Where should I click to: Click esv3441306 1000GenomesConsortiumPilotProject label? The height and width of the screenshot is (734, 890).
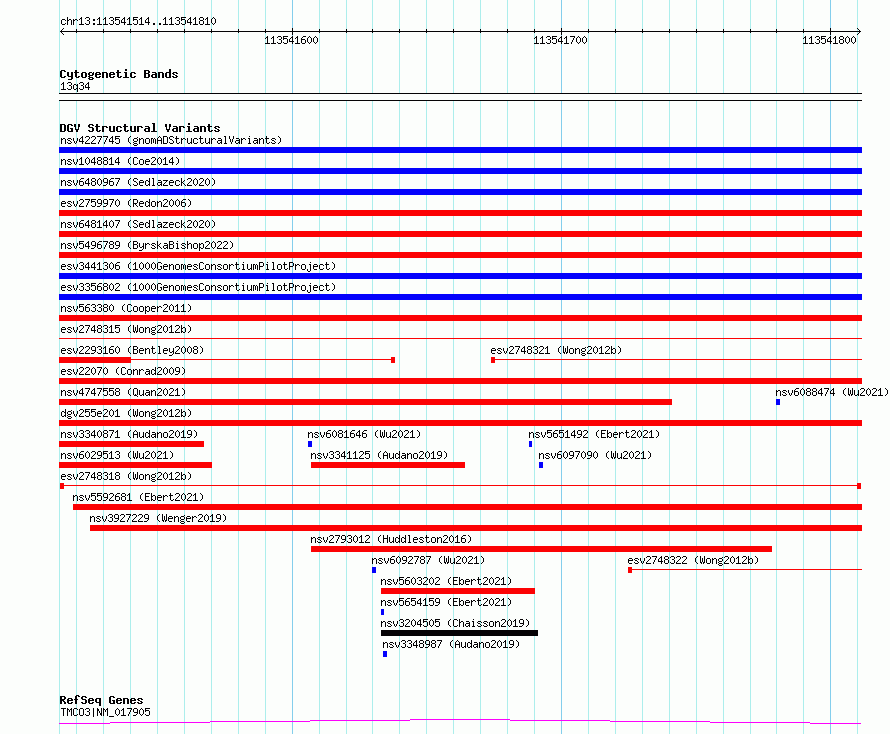(198, 266)
